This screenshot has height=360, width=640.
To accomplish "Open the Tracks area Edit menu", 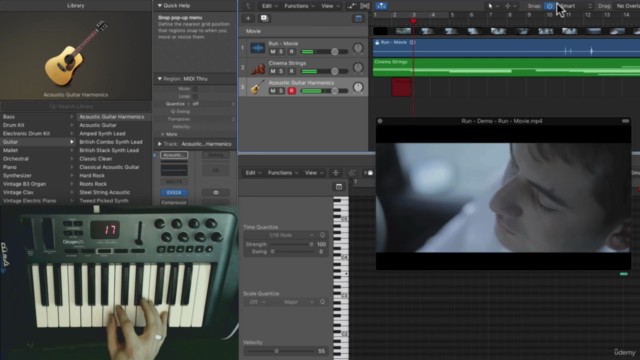I will (x=270, y=6).
